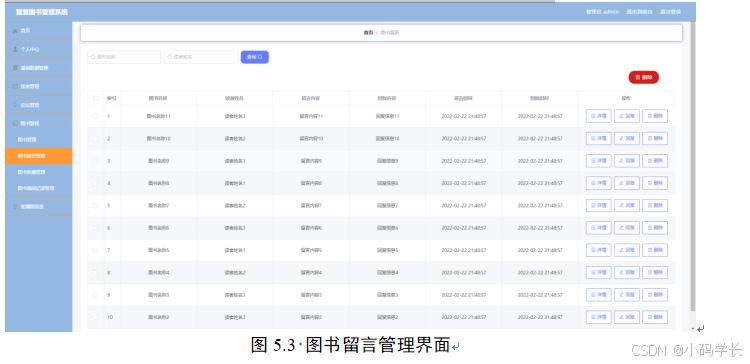
Task: Expand the 个人中心 personal center sidebar menu
Action: point(39,49)
